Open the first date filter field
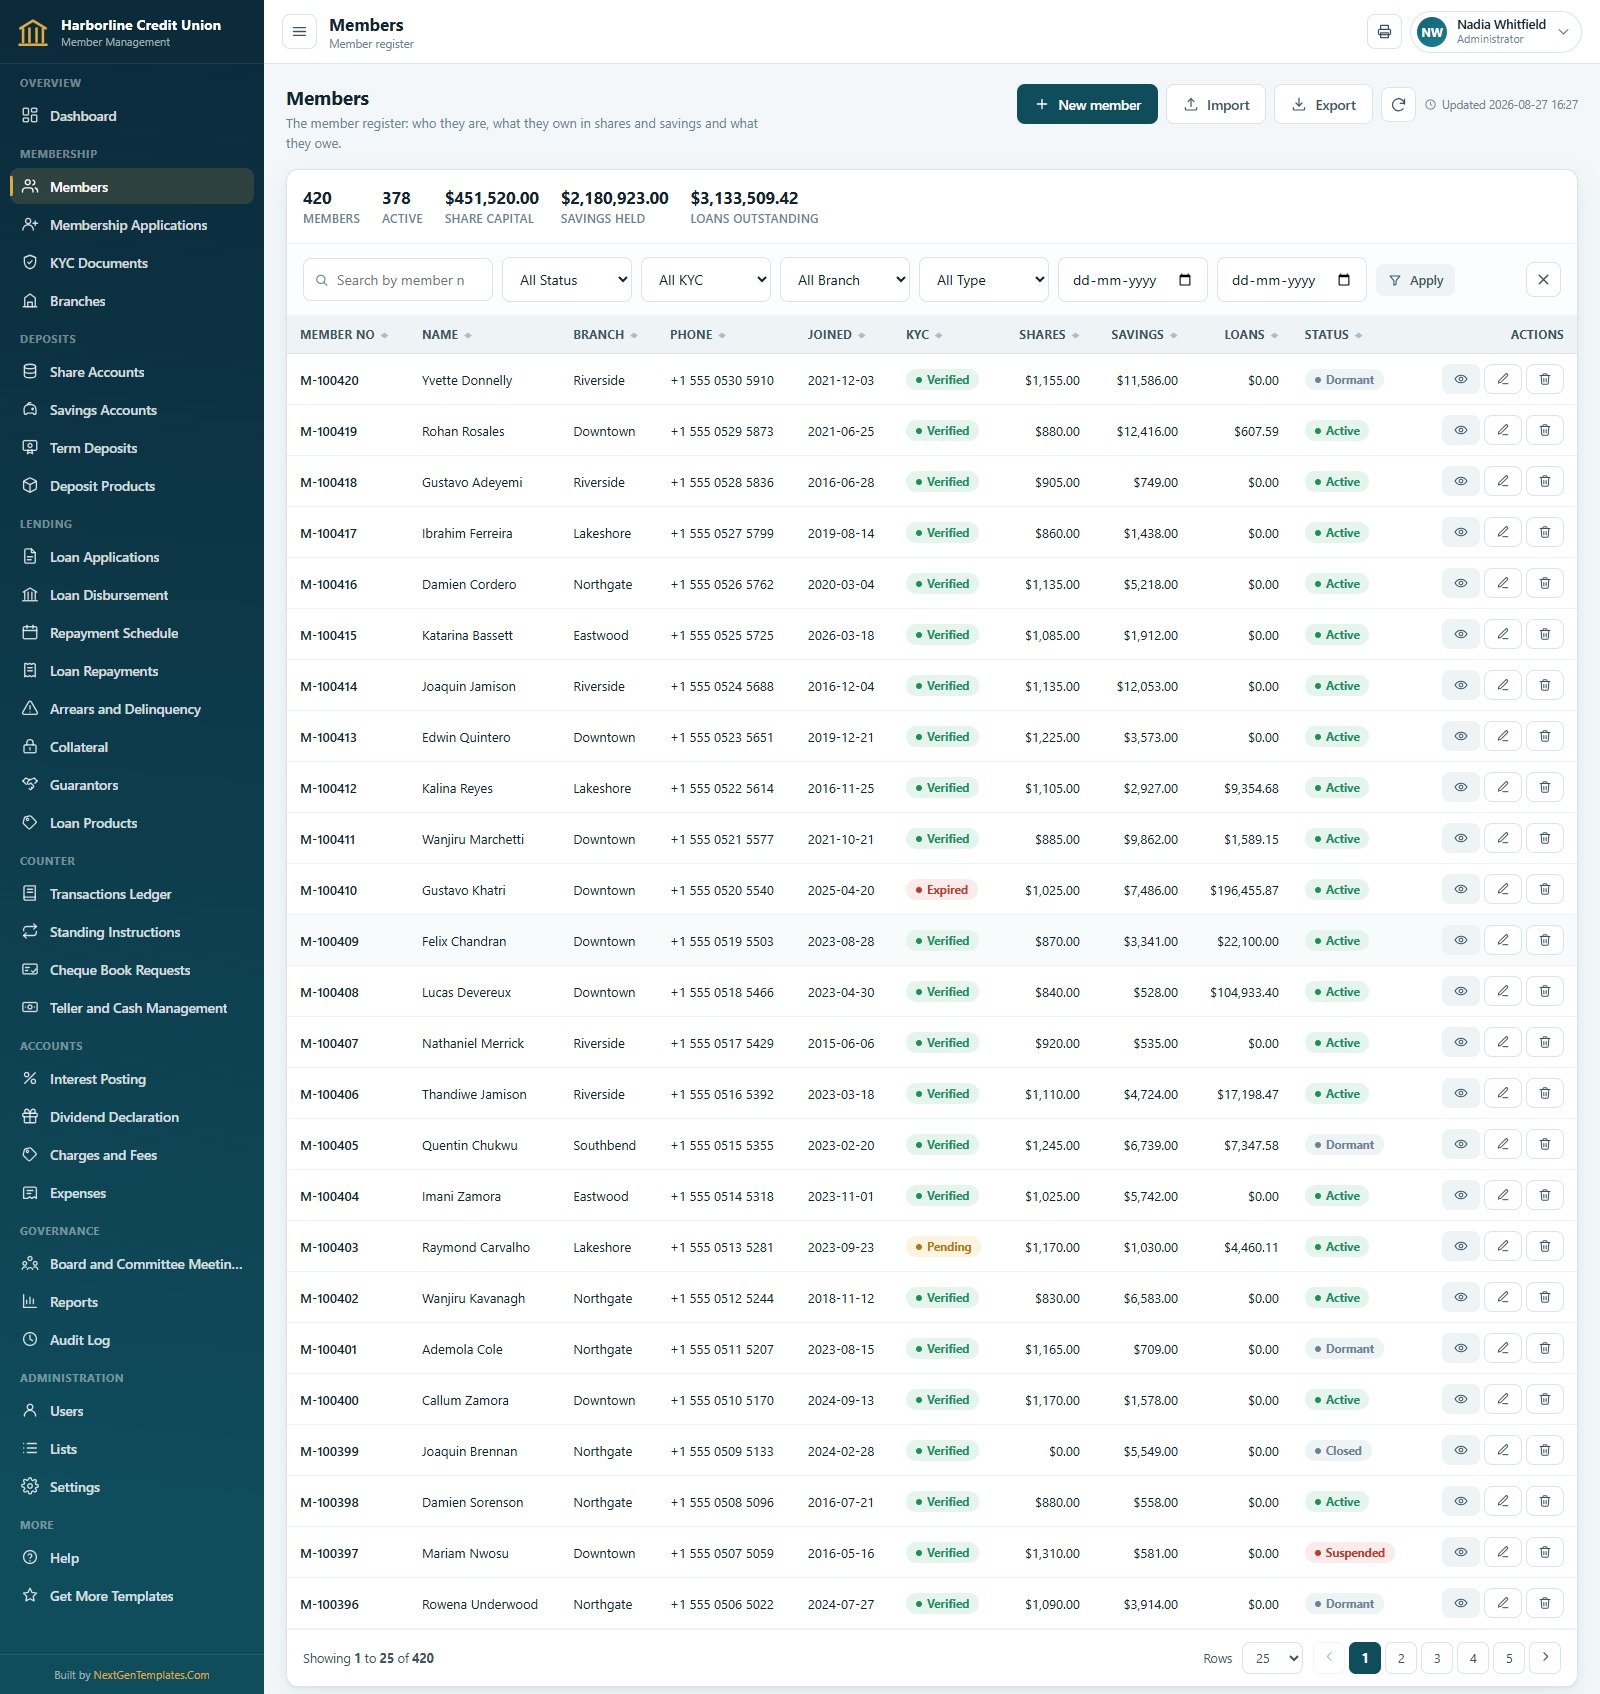1600x1694 pixels. 1133,280
